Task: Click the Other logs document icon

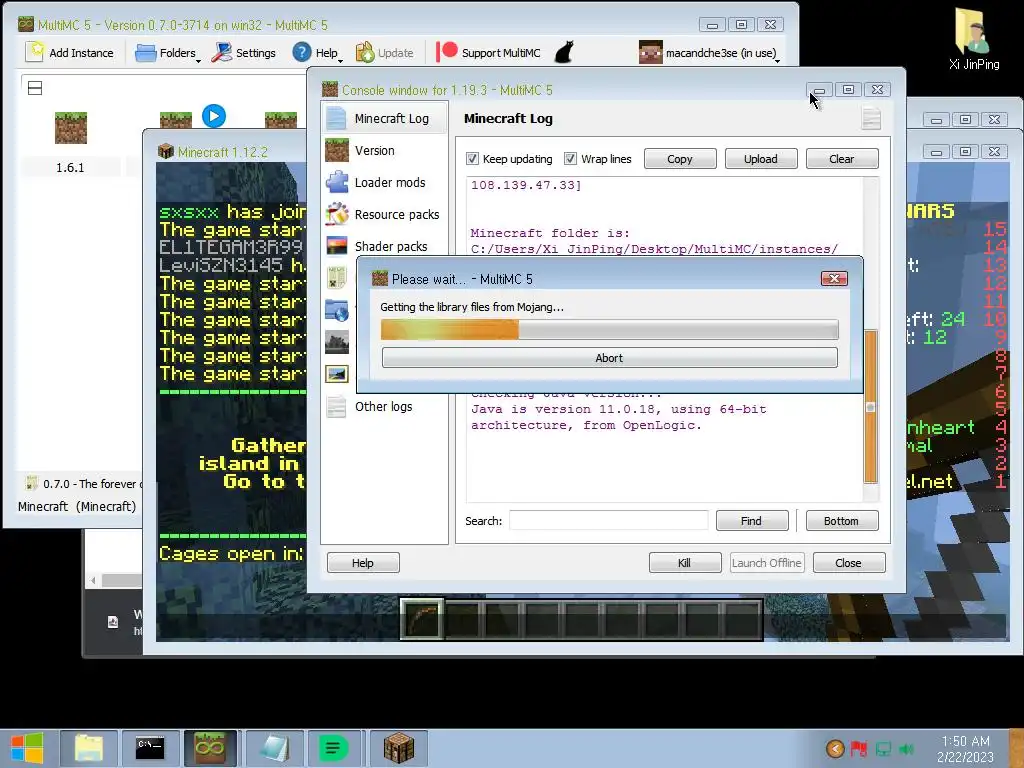Action: click(x=337, y=406)
